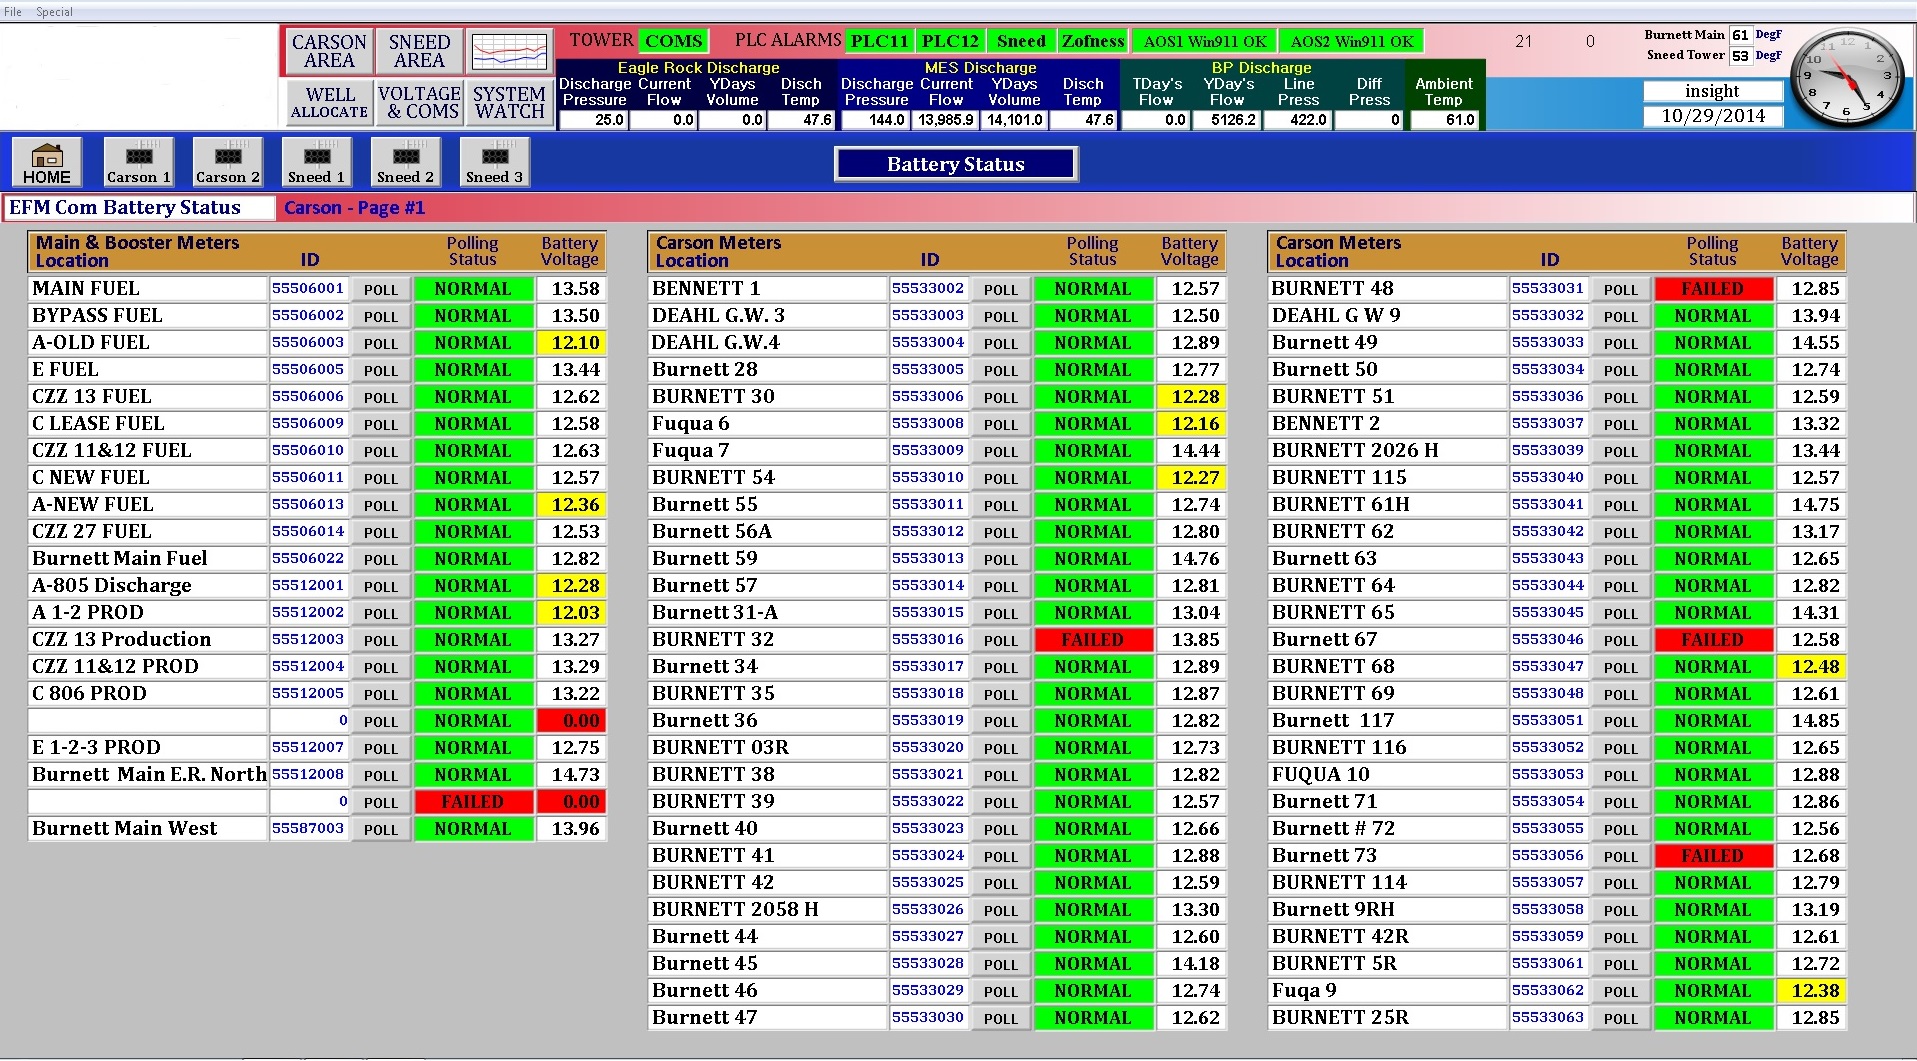Click the SYSTEM WATCH button

tap(509, 103)
